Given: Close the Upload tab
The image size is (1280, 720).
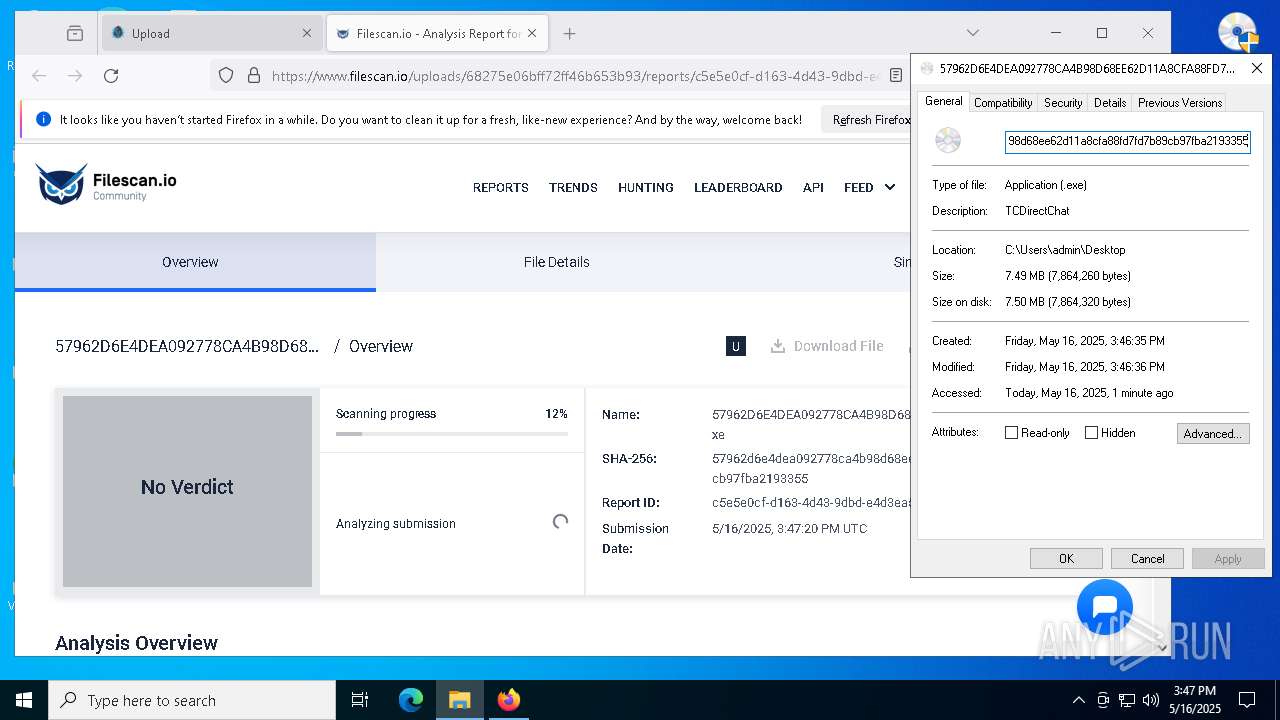Looking at the screenshot, I should click(307, 33).
